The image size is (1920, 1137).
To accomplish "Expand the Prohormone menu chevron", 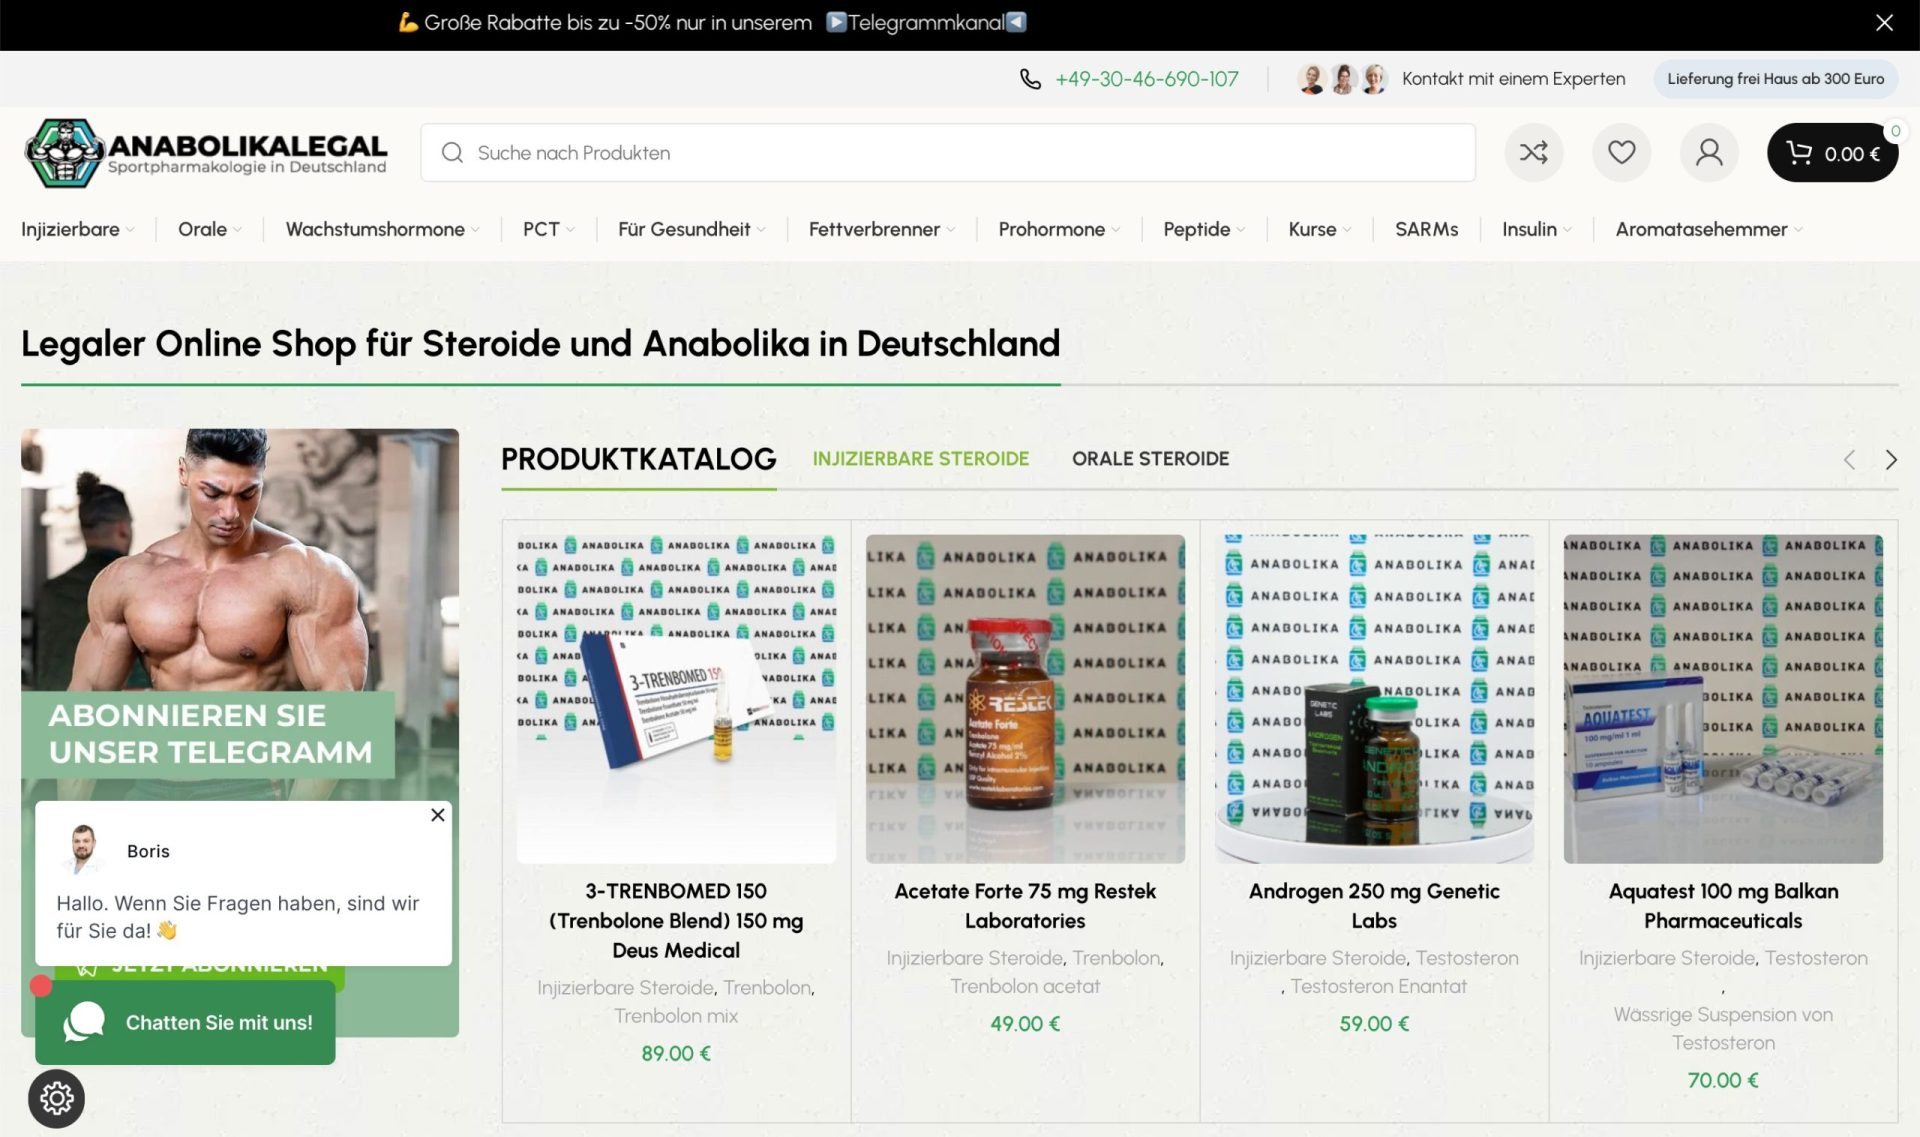I will [1118, 231].
